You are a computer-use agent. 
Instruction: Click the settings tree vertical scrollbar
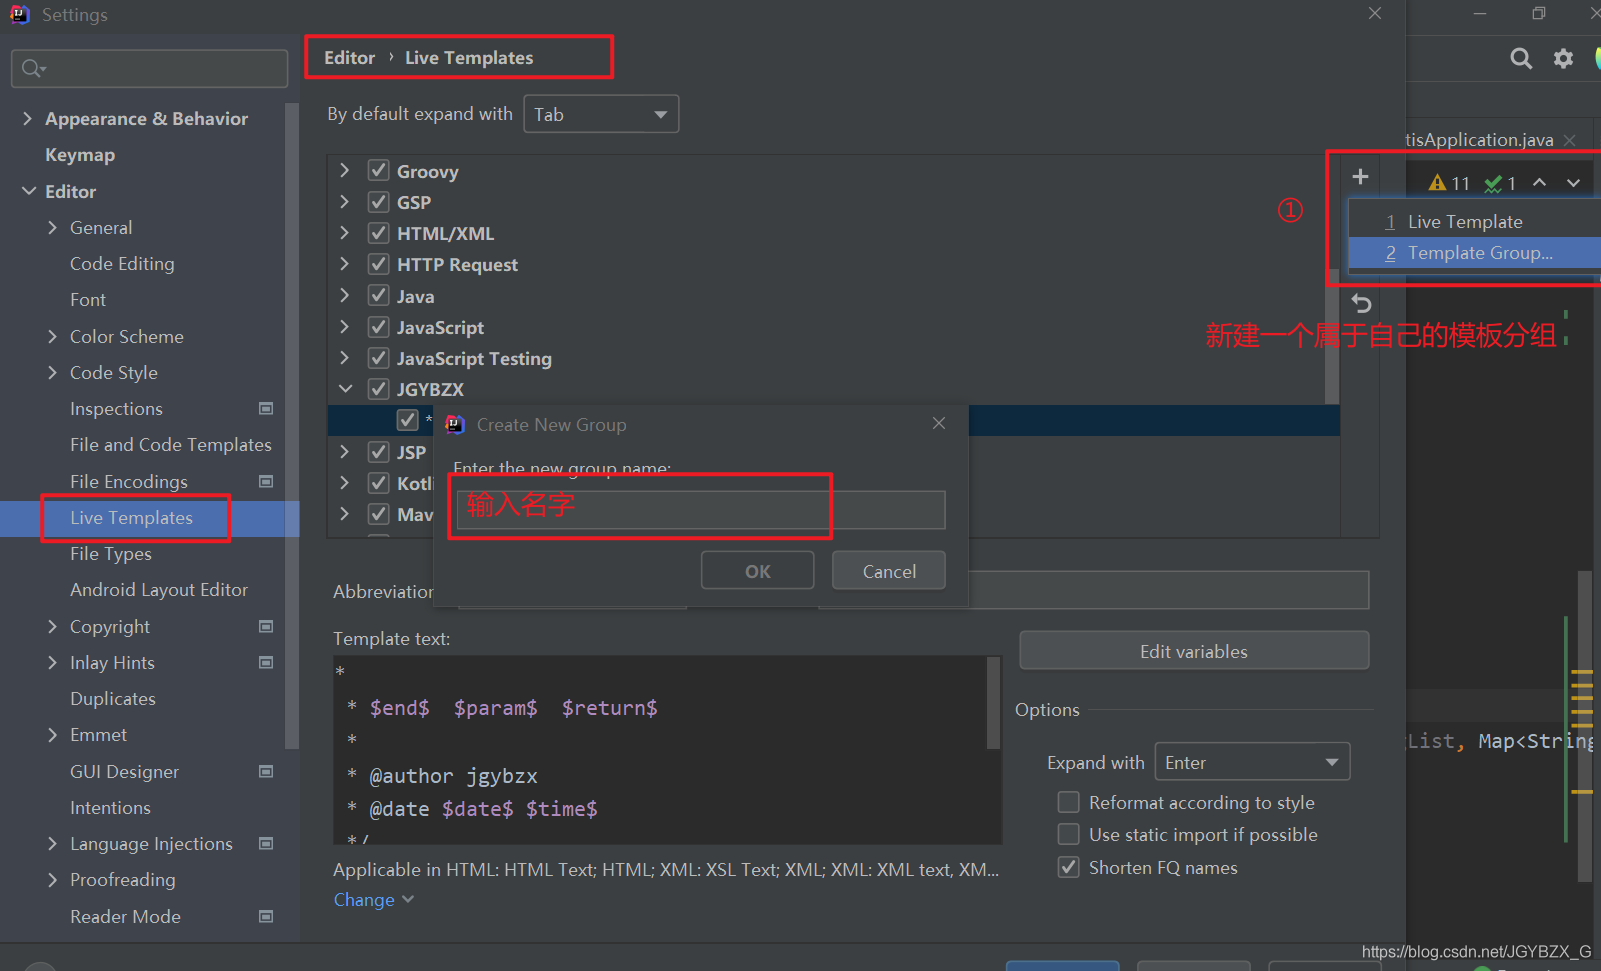pos(292,425)
